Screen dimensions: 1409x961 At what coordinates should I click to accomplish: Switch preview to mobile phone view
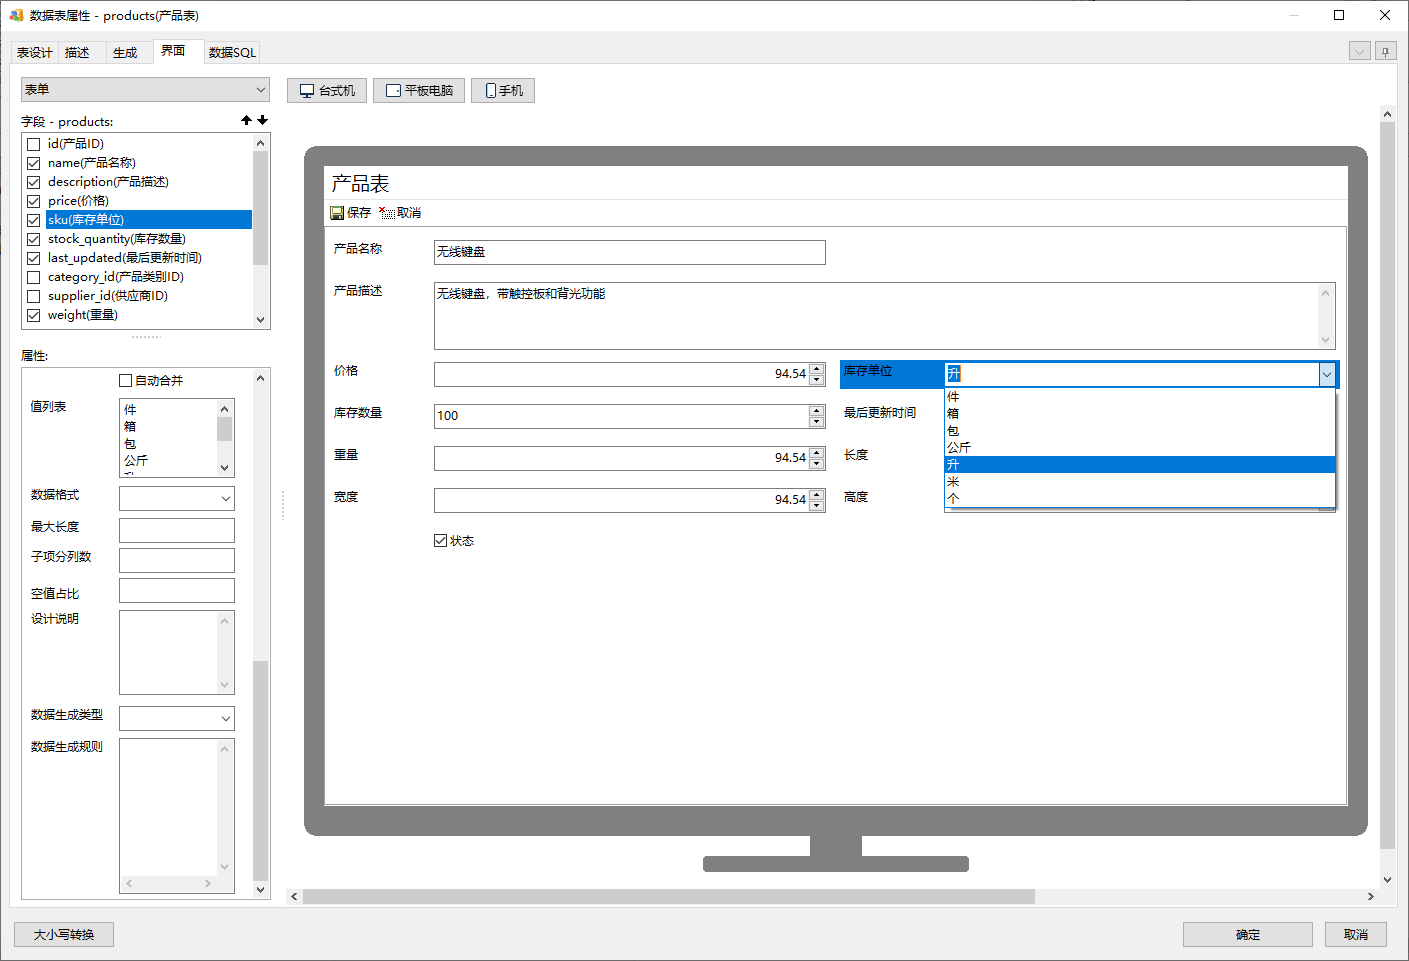coord(503,91)
